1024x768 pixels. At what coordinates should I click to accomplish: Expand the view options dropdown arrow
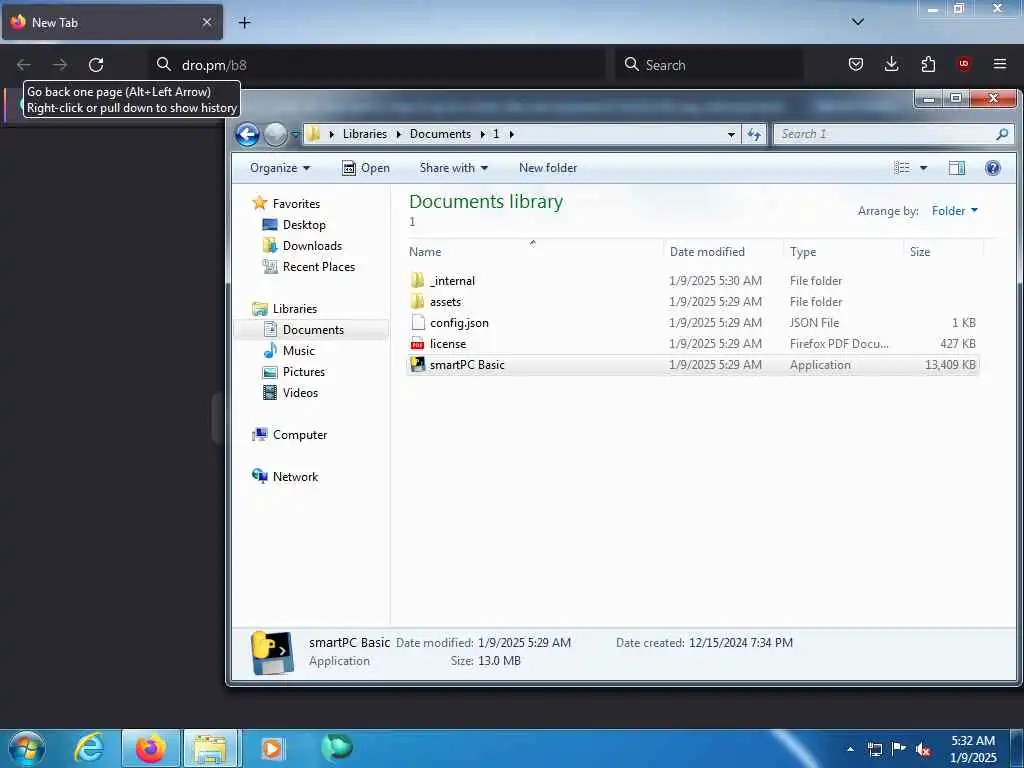923,168
